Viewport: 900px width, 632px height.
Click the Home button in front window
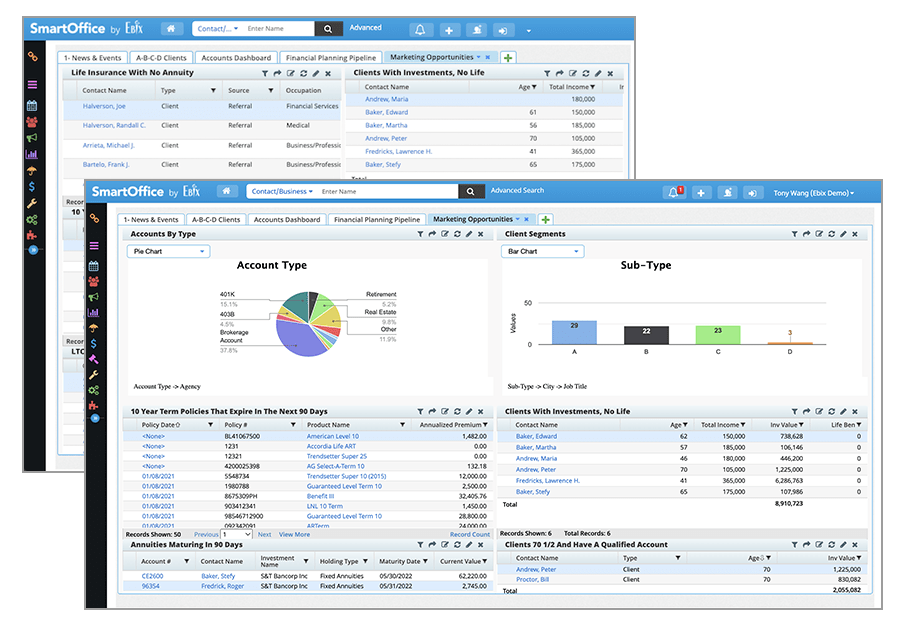click(x=228, y=191)
